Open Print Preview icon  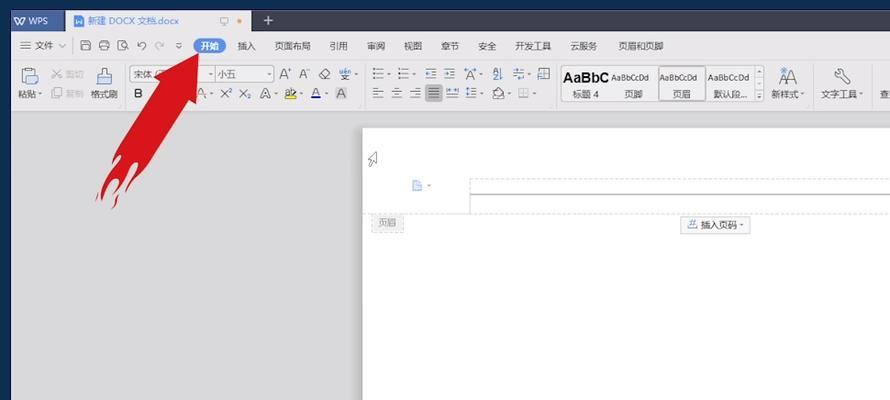tap(123, 46)
